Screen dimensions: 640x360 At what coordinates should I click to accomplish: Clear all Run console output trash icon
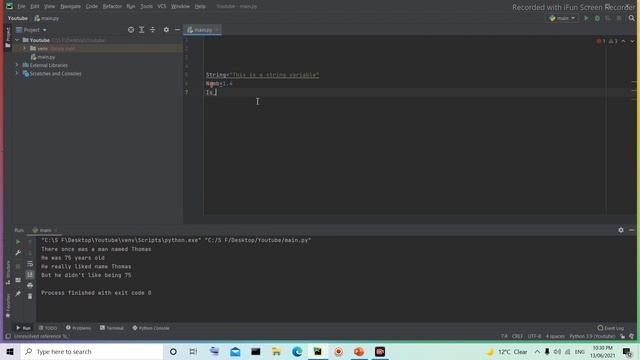coord(30,296)
